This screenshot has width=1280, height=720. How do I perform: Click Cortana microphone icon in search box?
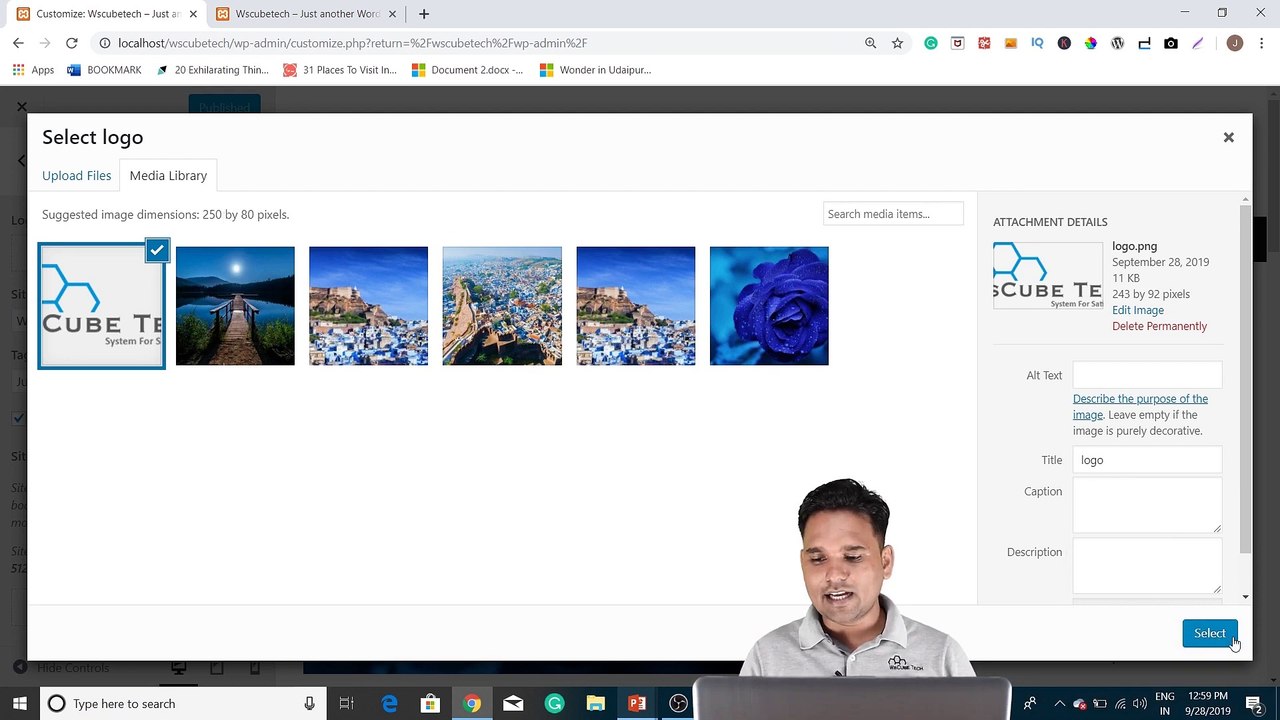(x=309, y=704)
